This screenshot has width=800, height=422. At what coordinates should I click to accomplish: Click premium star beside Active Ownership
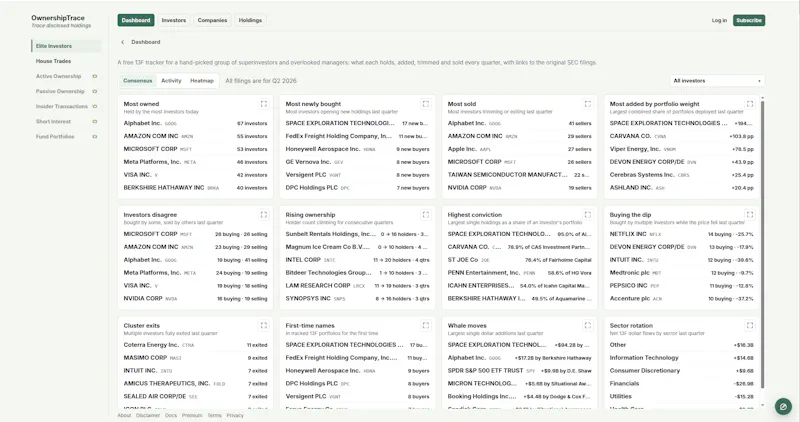pos(94,77)
